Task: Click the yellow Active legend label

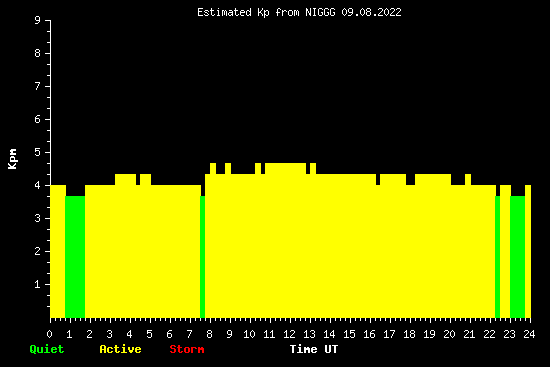Action: (x=120, y=349)
